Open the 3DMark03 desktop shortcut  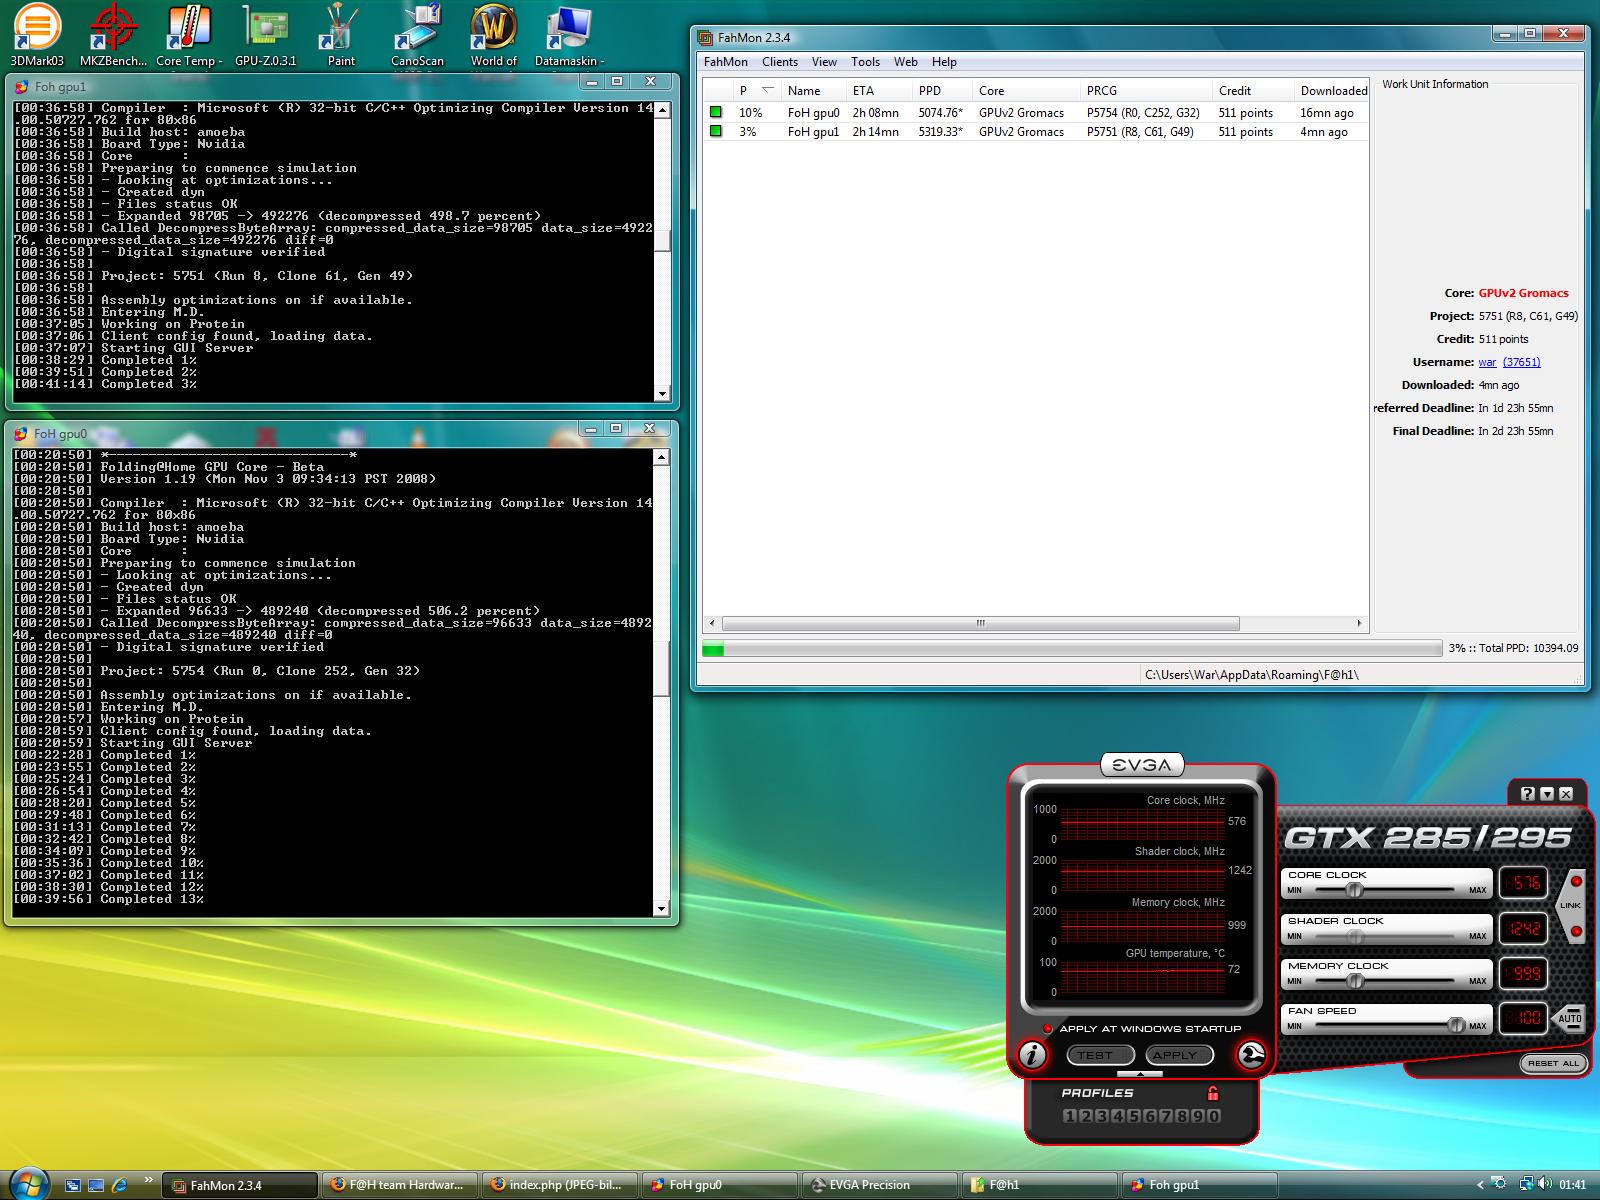point(37,35)
